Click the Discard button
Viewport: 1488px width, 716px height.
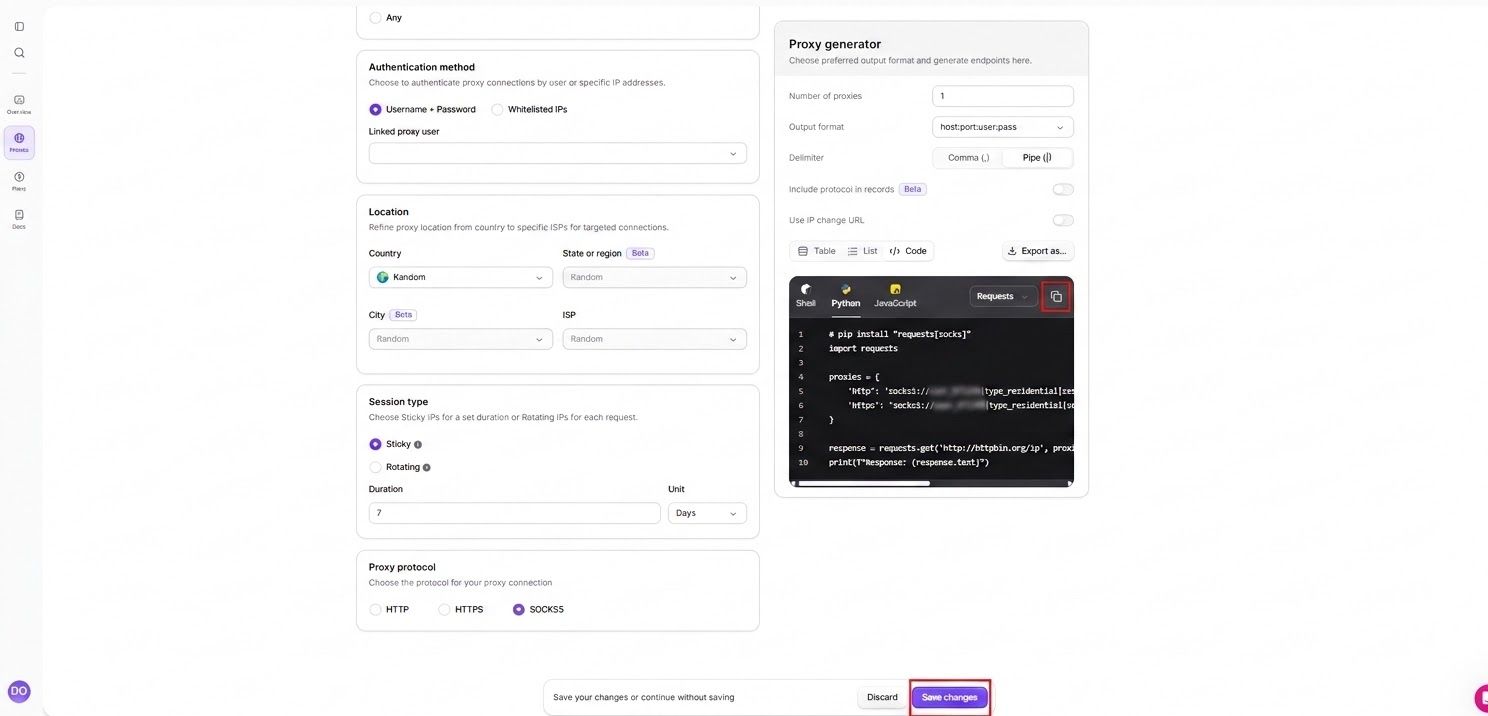882,697
